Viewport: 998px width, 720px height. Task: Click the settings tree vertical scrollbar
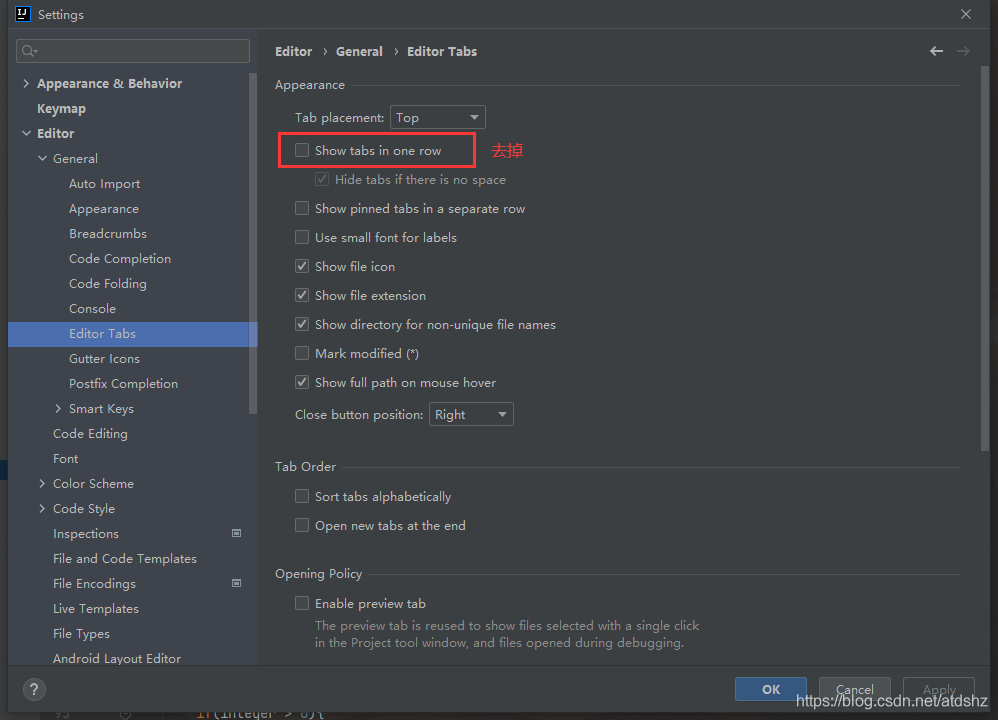point(253,244)
